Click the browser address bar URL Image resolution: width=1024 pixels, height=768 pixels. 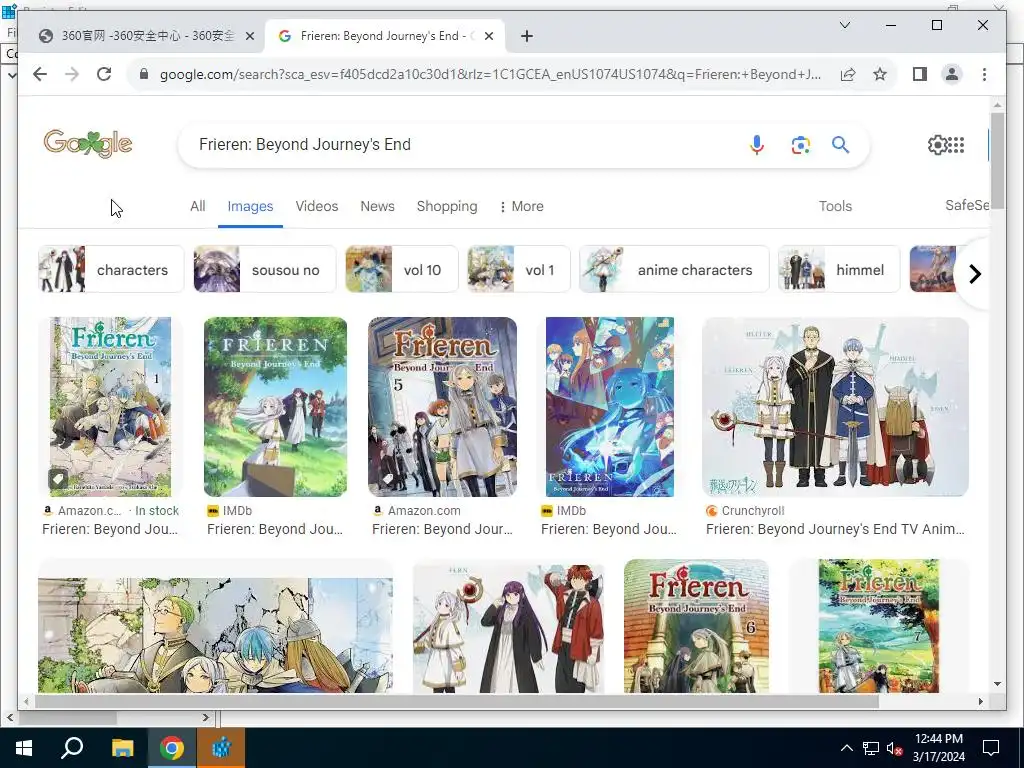[x=490, y=74]
